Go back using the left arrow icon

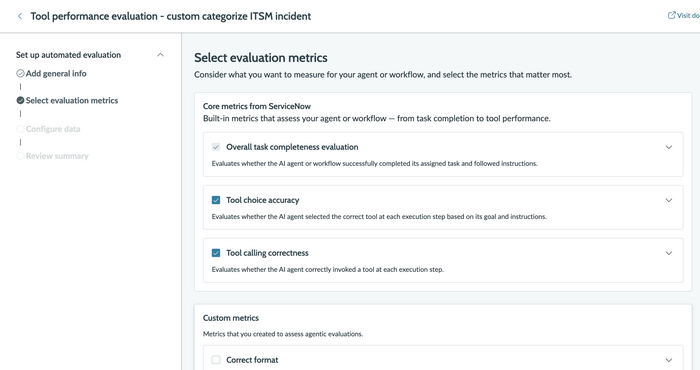[x=20, y=16]
